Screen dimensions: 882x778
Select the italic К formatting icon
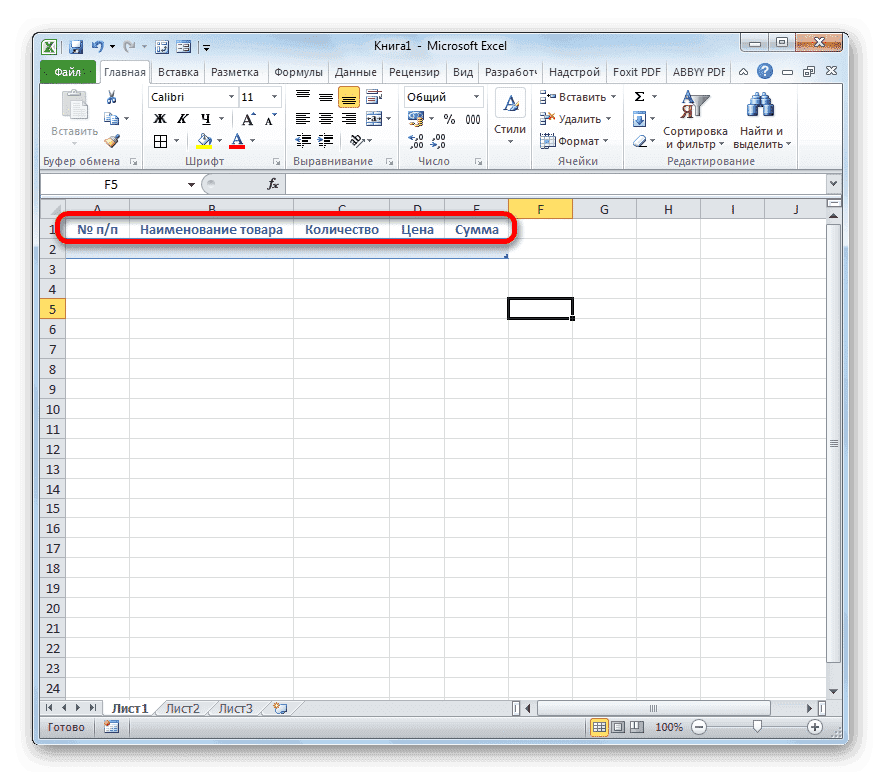pos(181,117)
